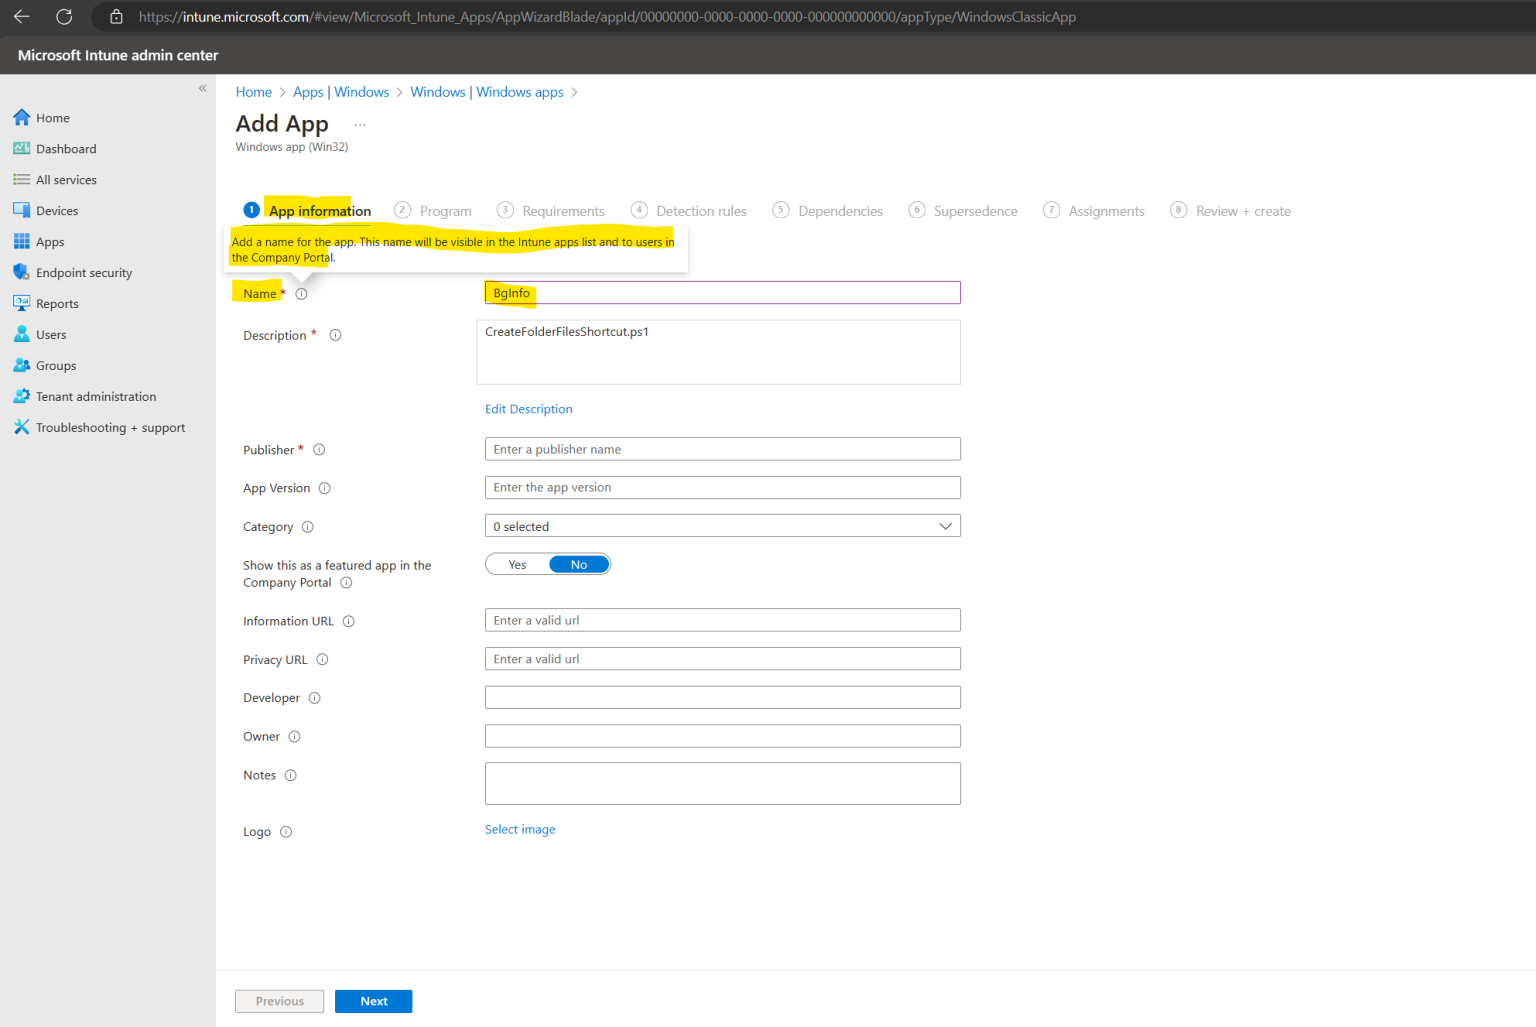1536x1027 pixels.
Task: Click the browser refresh icon
Action: (64, 16)
